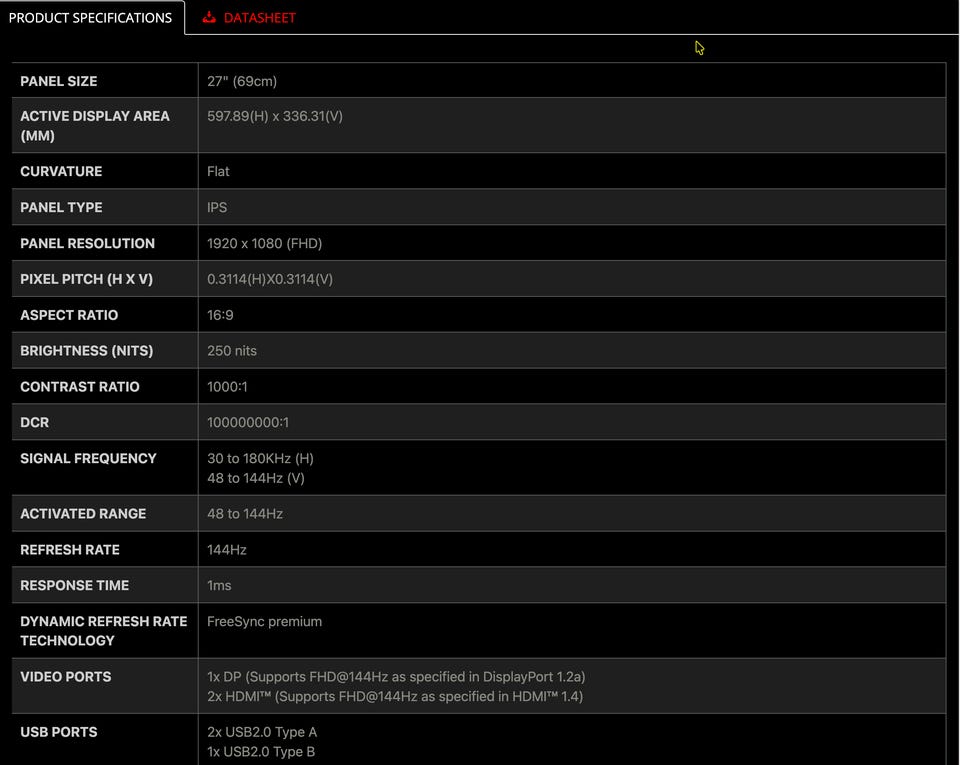The height and width of the screenshot is (765, 960).
Task: Select the 1920 x 1080 (FHD) resolution text
Action: click(x=264, y=243)
